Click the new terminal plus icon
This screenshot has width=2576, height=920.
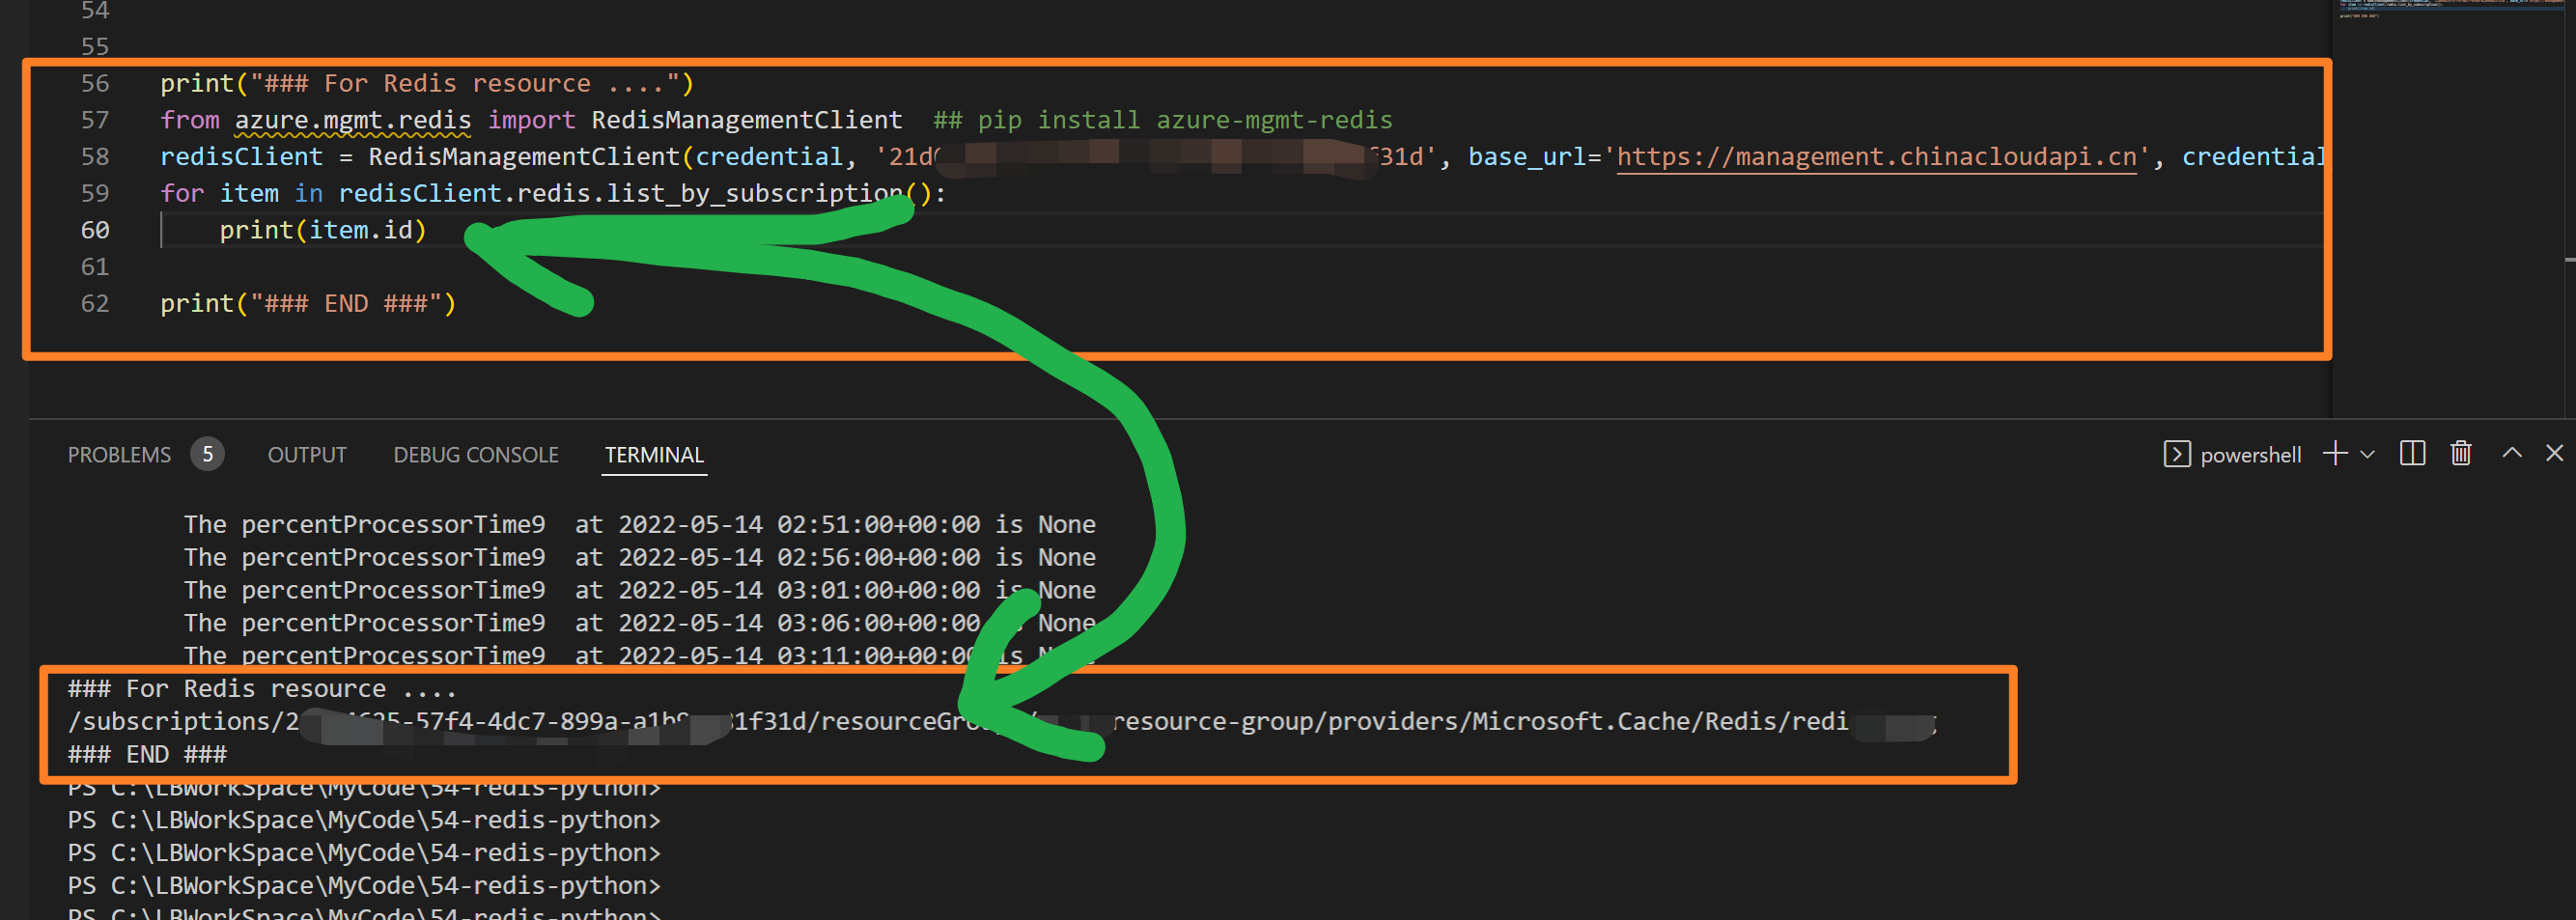click(x=2335, y=454)
